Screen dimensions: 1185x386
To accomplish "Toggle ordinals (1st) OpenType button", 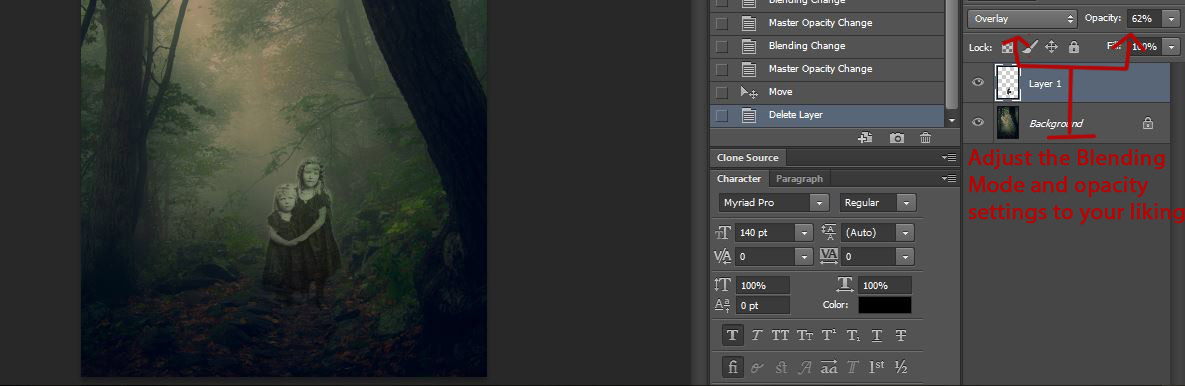I will (877, 368).
